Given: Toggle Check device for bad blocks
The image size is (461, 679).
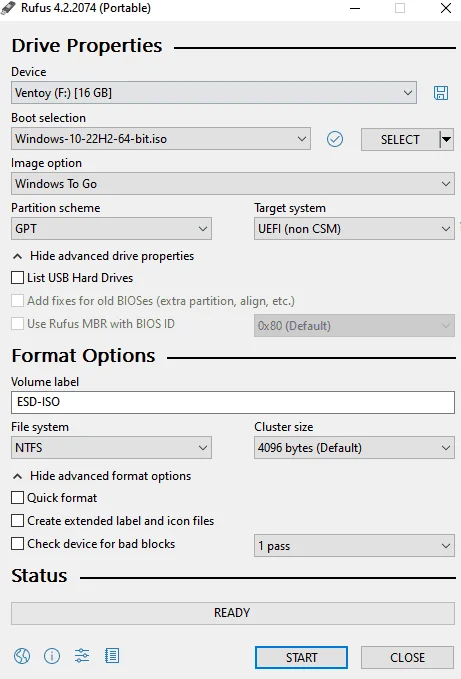Looking at the screenshot, I should pos(17,543).
